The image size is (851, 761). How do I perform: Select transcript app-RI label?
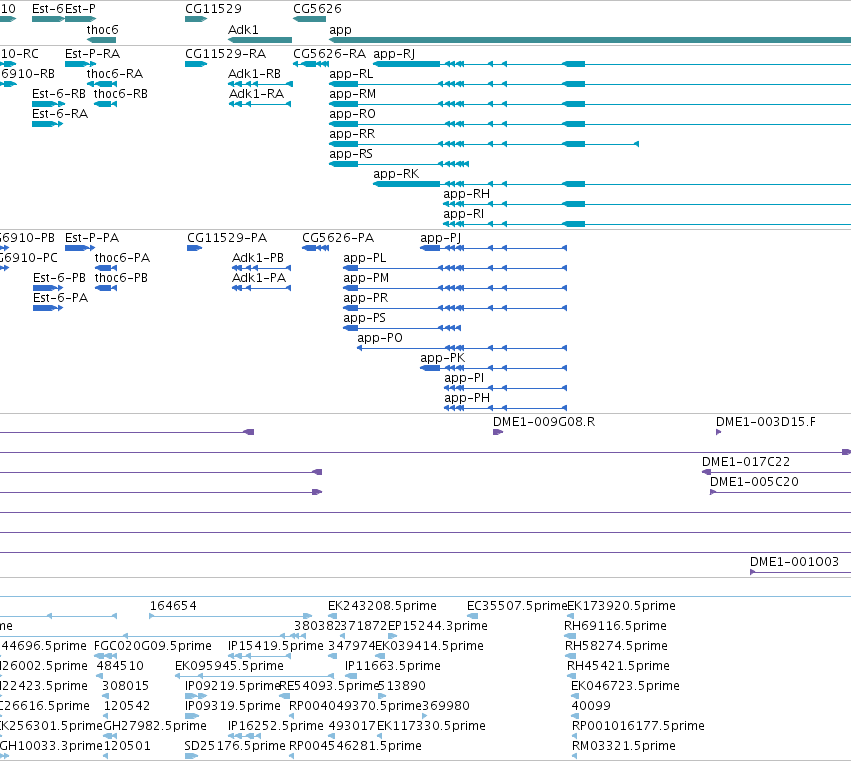[463, 214]
